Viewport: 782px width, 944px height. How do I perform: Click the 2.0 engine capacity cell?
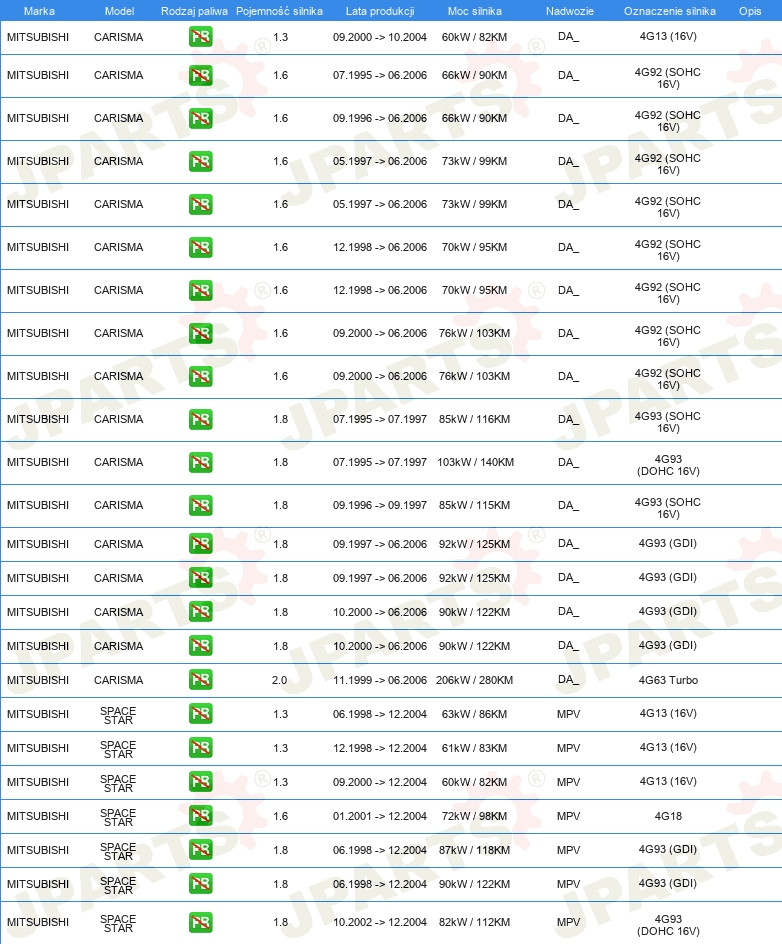(279, 680)
